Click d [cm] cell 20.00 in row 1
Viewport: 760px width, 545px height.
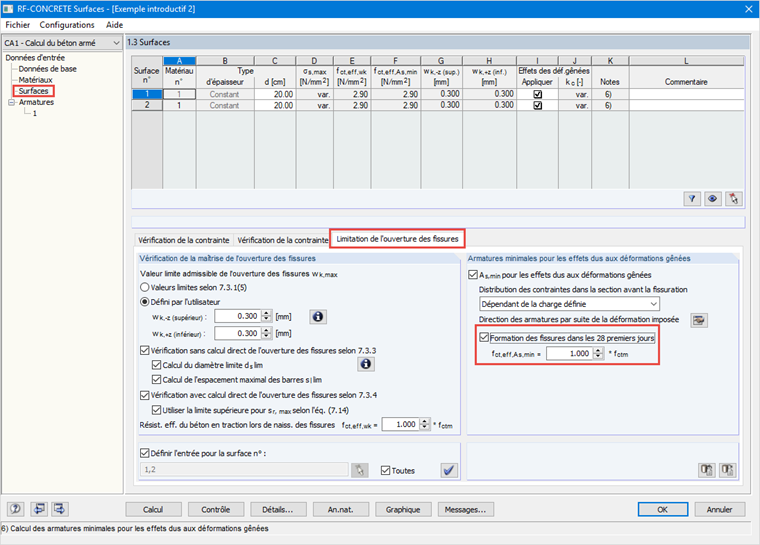[x=275, y=94]
